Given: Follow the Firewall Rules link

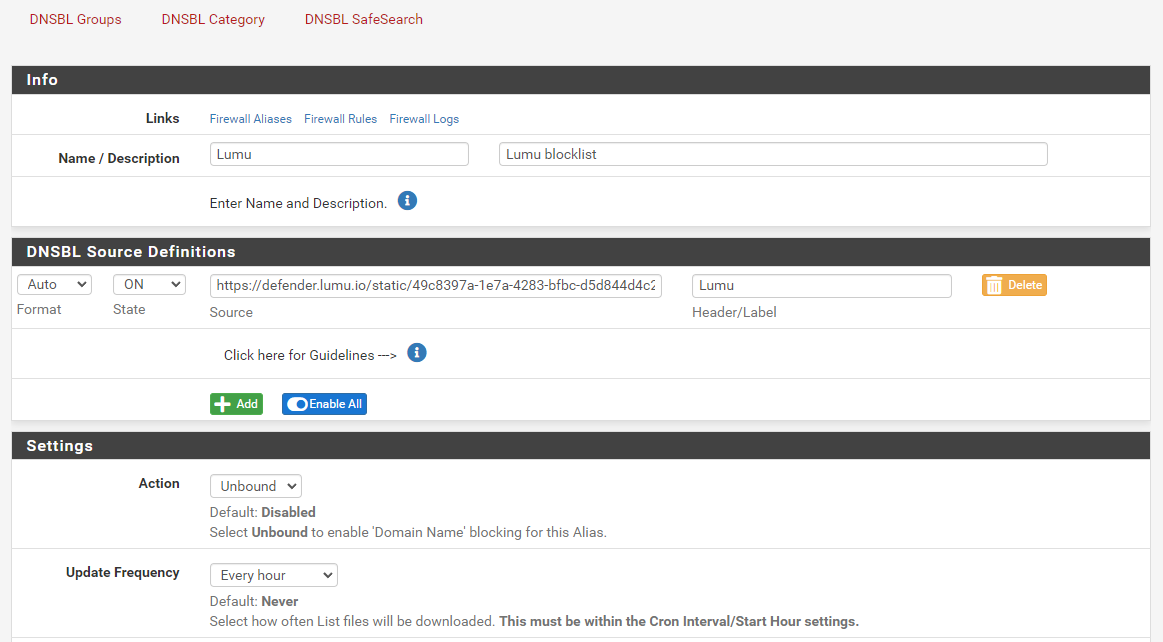Looking at the screenshot, I should 340,119.
